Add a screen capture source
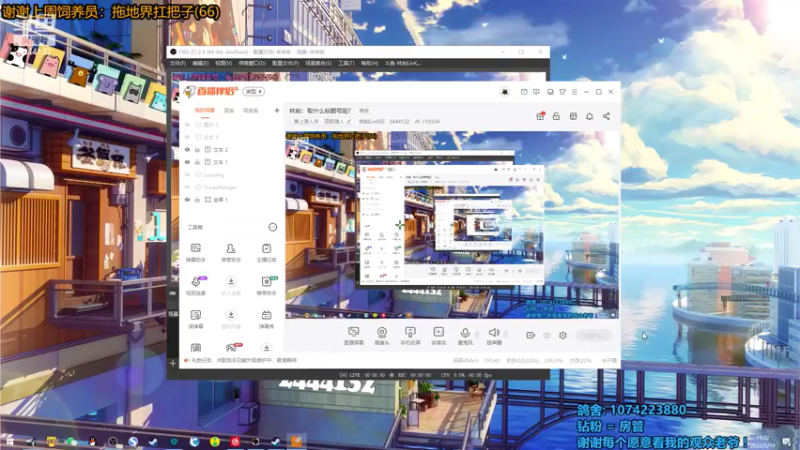 click(354, 336)
